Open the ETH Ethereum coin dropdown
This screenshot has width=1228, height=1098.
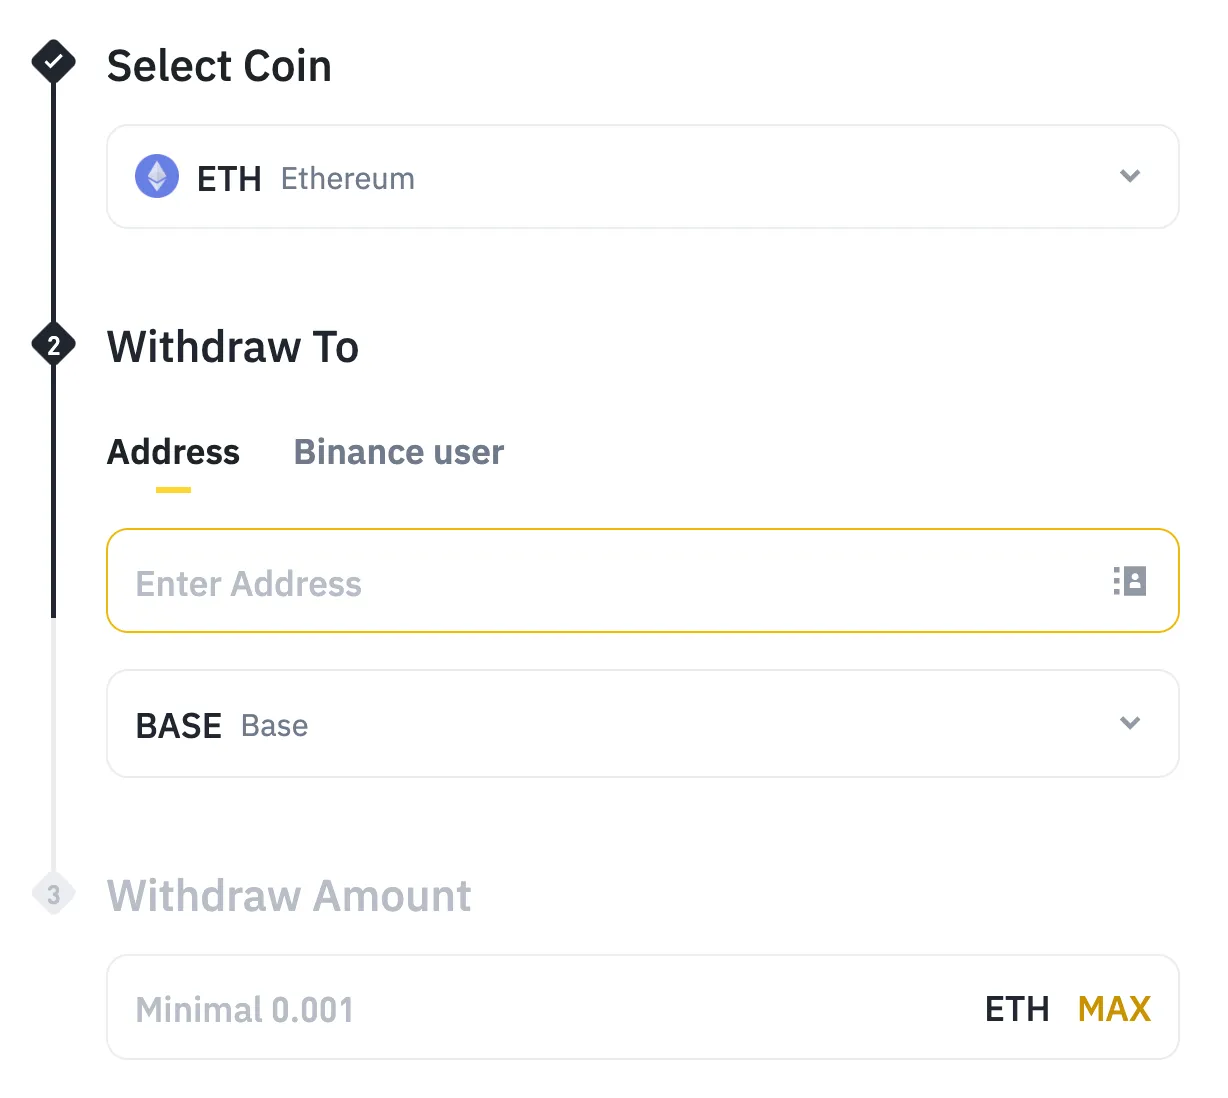(x=642, y=176)
